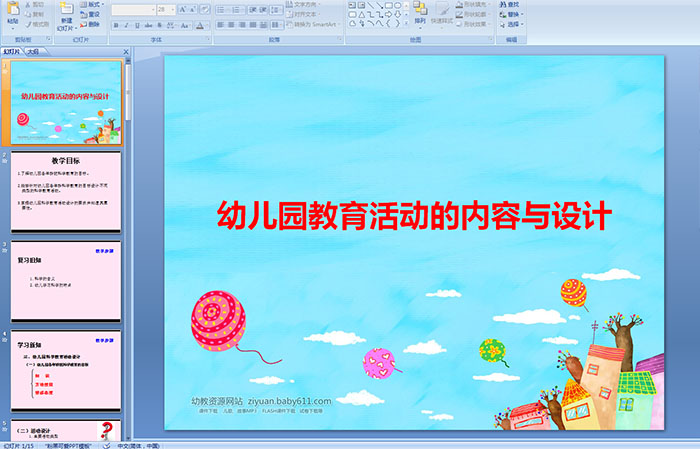Click Convert to SmartArt
This screenshot has height=449, width=700.
click(313, 24)
